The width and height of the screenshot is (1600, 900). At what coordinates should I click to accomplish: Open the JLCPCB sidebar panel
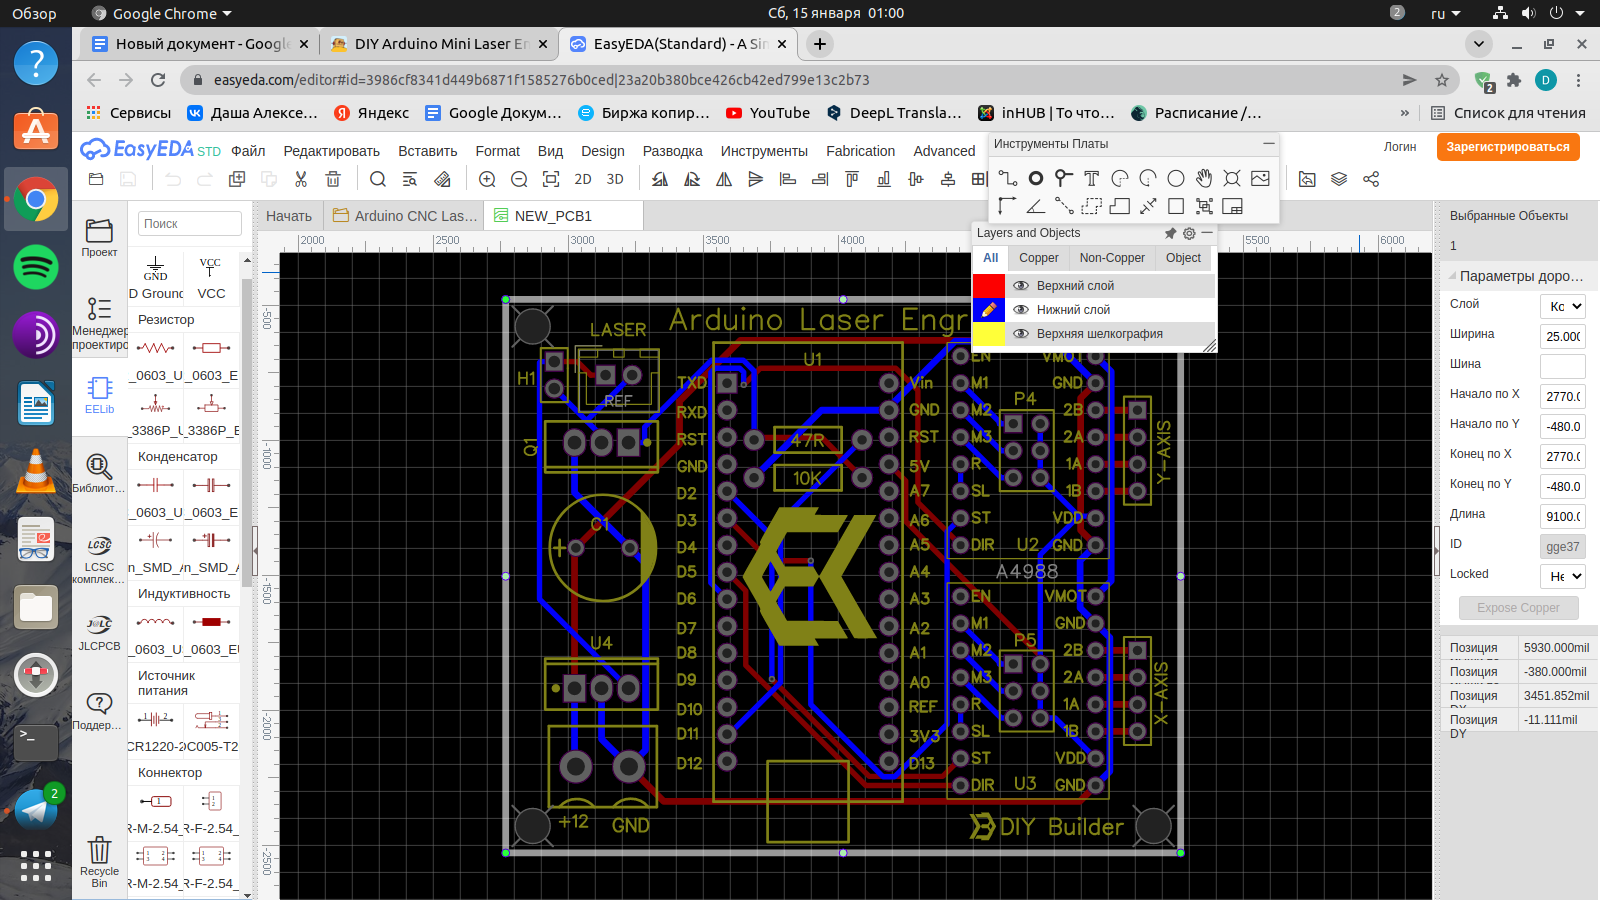pyautogui.click(x=99, y=632)
